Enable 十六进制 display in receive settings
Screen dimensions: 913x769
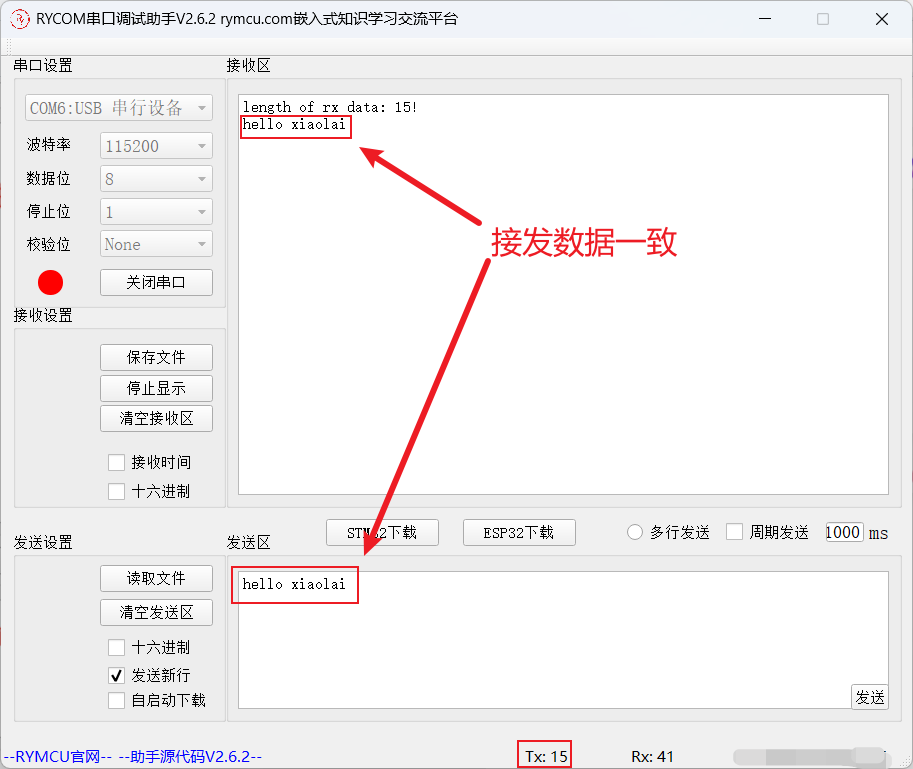[x=116, y=491]
